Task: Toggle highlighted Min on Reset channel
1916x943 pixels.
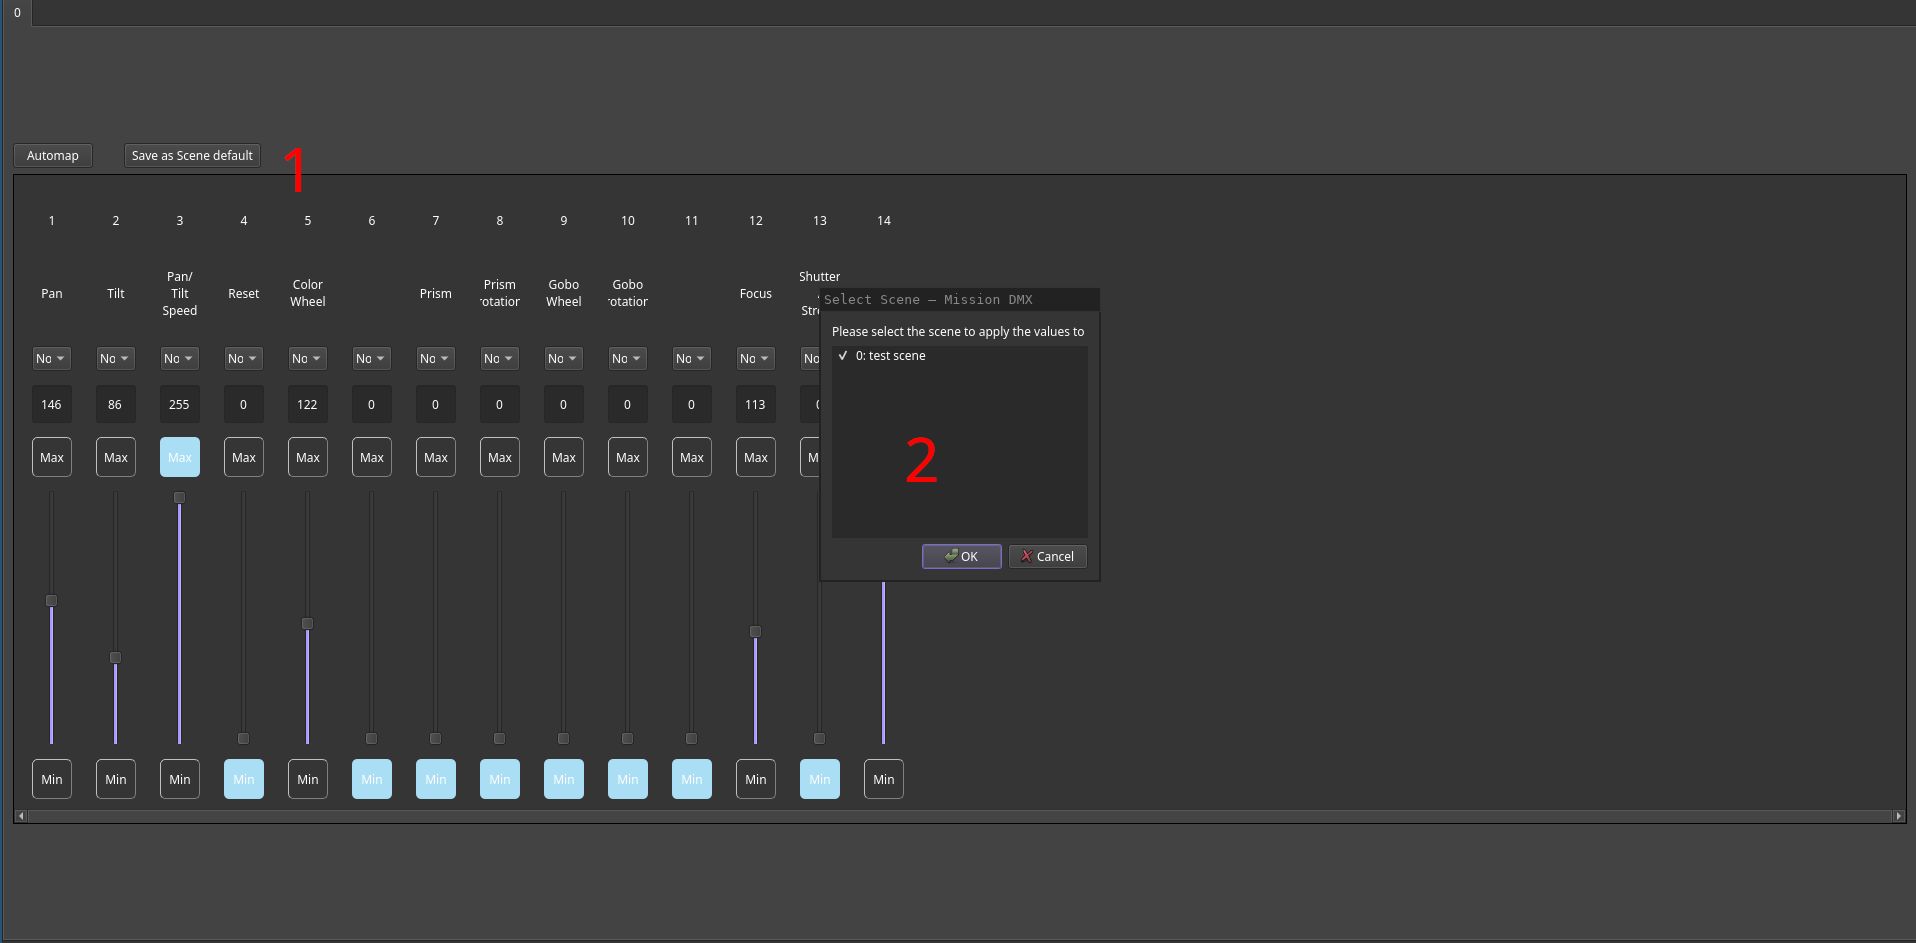Action: [244, 779]
